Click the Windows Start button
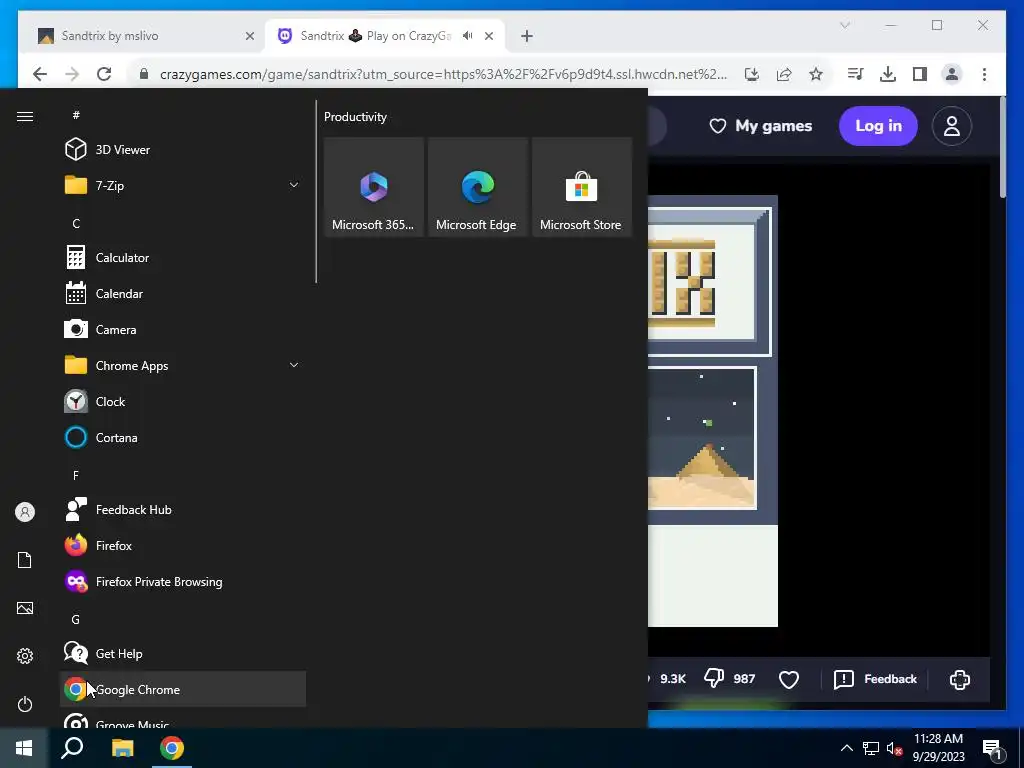 tap(24, 748)
